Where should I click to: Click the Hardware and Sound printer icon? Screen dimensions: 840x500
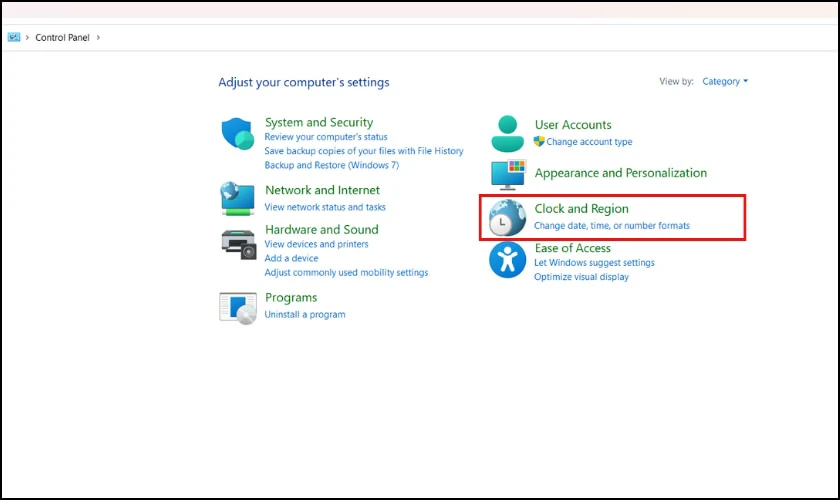[x=239, y=244]
